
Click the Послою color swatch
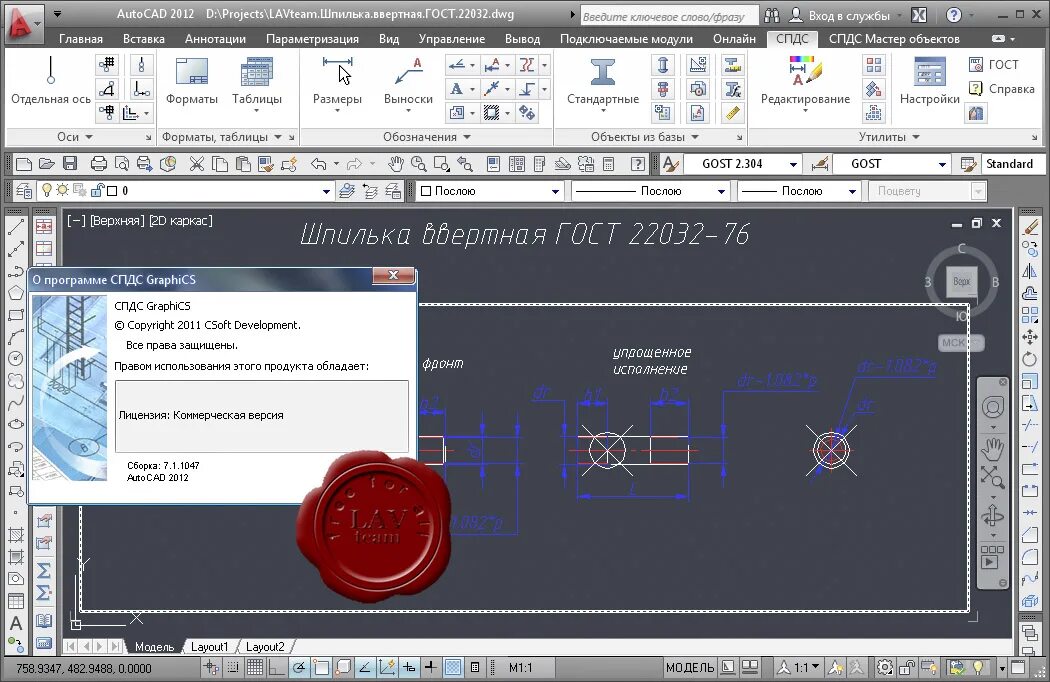pos(426,192)
